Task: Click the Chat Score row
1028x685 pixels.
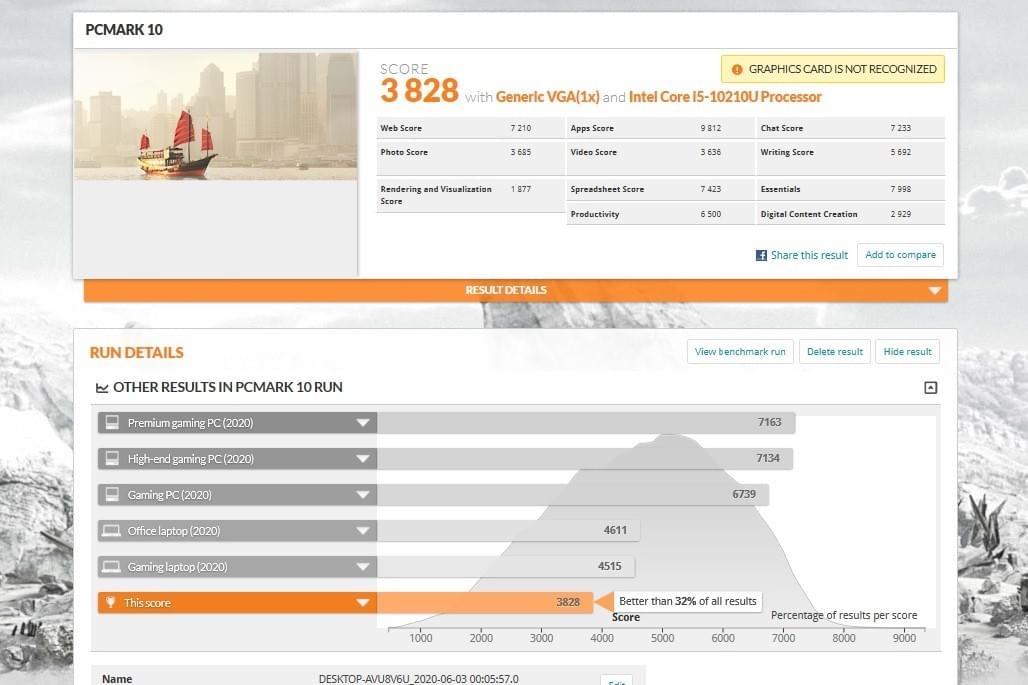Action: tap(850, 128)
